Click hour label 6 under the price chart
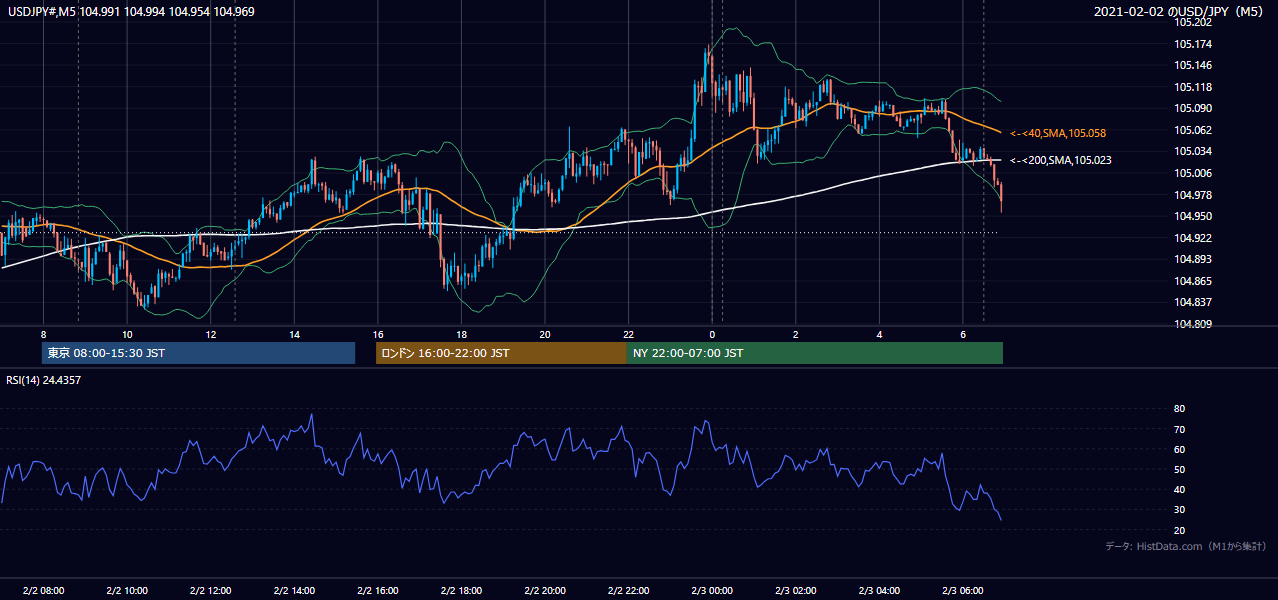 tap(962, 334)
